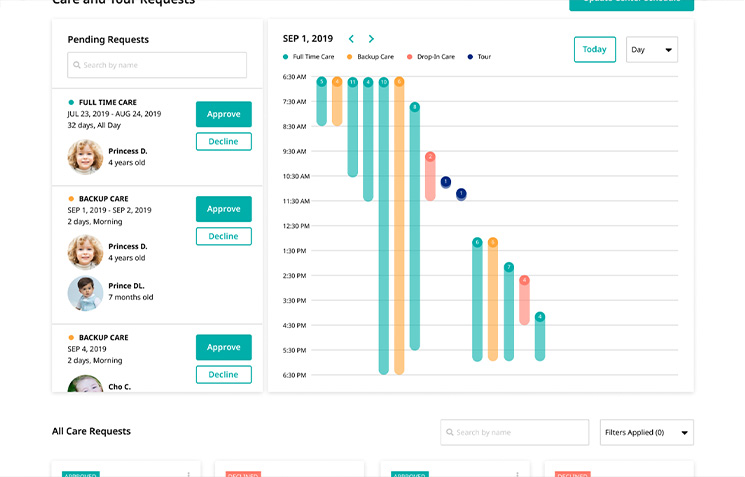The height and width of the screenshot is (477, 745).
Task: Click the teal marker numbered 4 near 4:30 PM
Action: click(540, 316)
